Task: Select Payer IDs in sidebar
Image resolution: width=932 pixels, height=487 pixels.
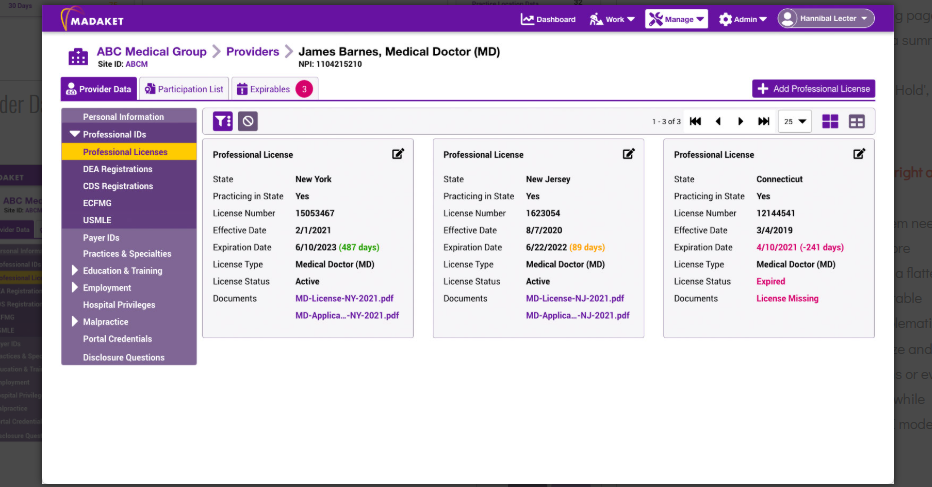Action: (129, 237)
